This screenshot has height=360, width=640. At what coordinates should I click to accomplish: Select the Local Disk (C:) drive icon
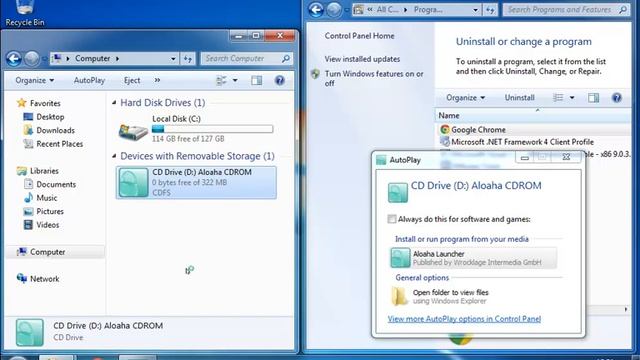(133, 131)
